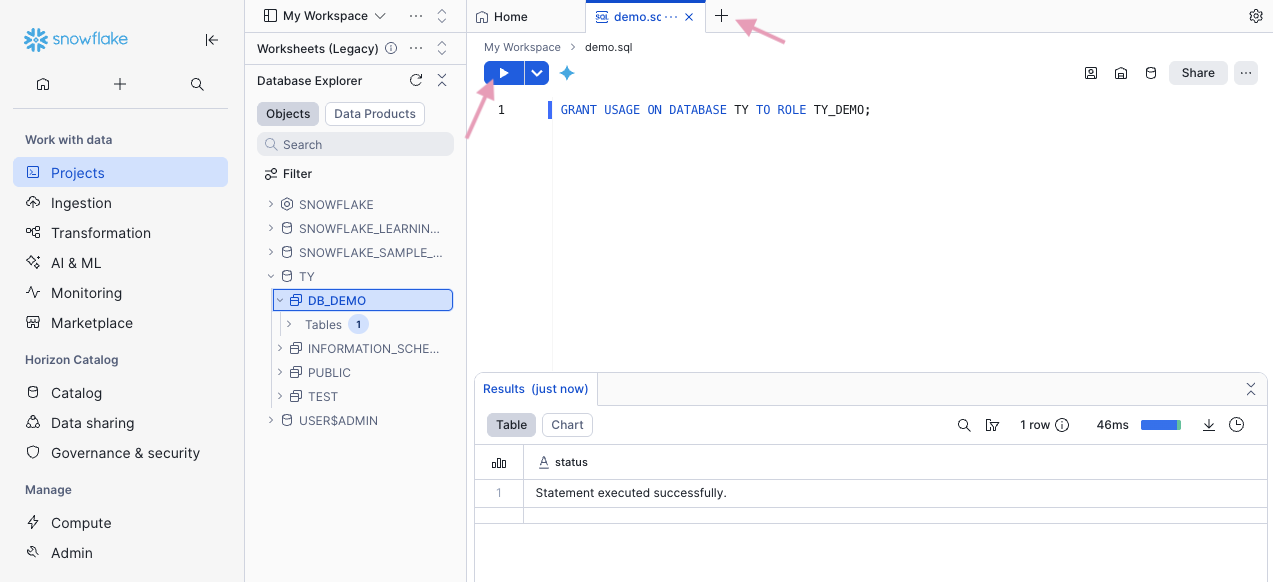This screenshot has width=1273, height=582.
Task: Show row count info icon
Action: 1062,425
